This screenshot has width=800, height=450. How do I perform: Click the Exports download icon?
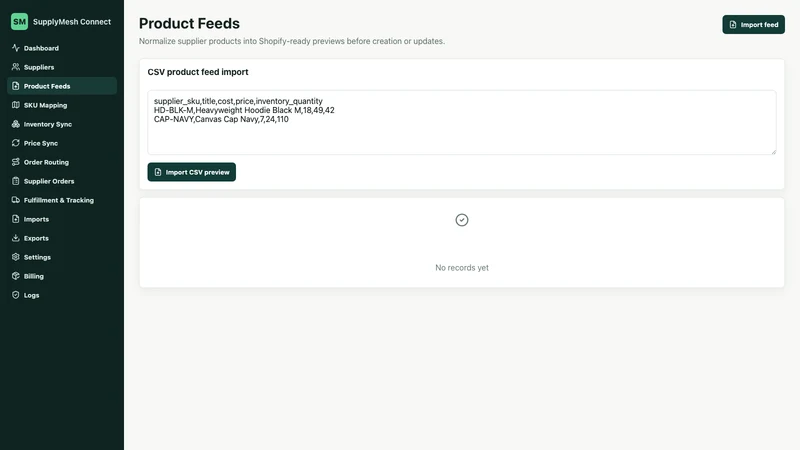pyautogui.click(x=16, y=238)
